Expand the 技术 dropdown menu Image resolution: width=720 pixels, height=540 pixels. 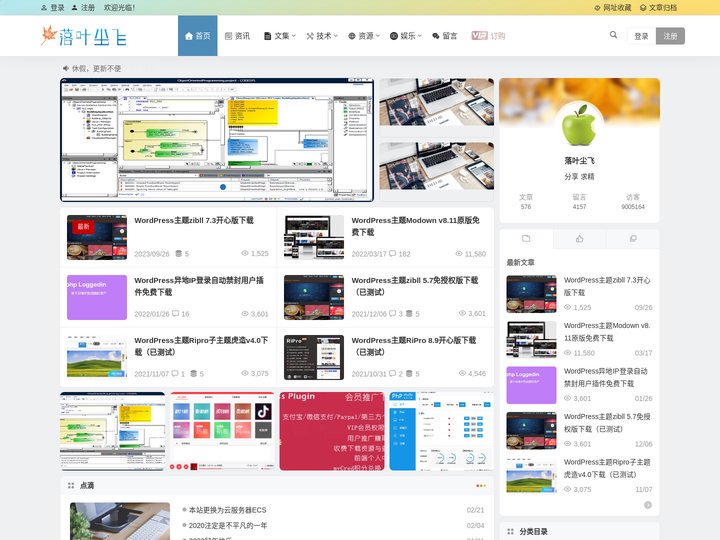[322, 36]
